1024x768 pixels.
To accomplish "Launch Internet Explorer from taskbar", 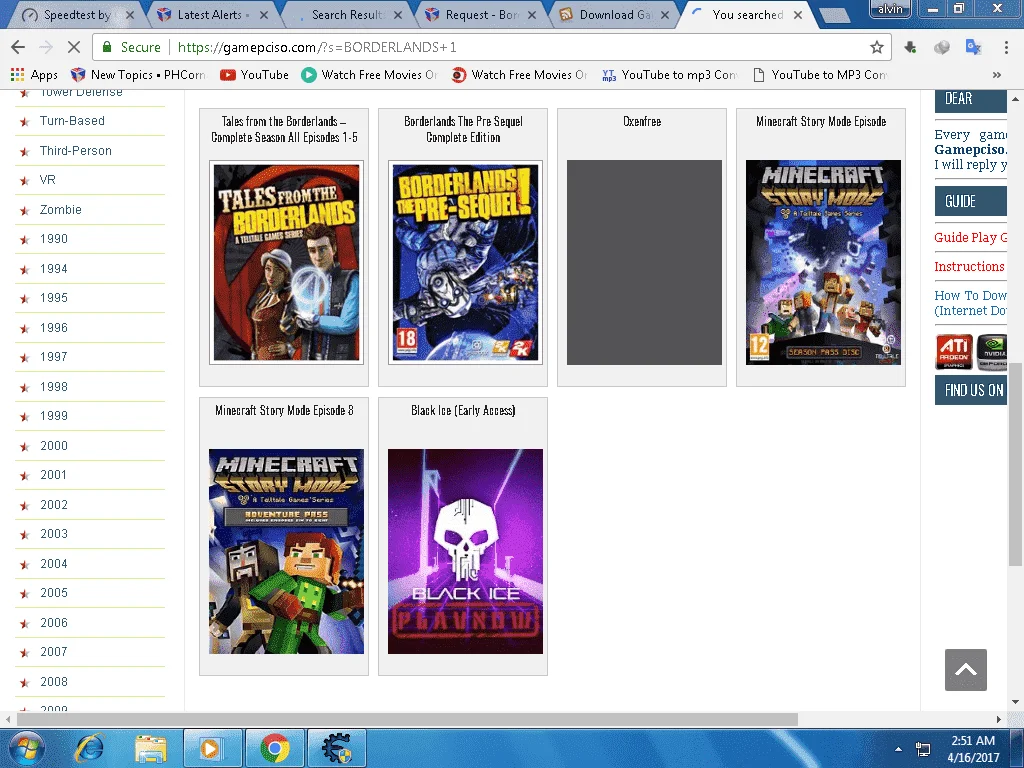I will [x=89, y=748].
